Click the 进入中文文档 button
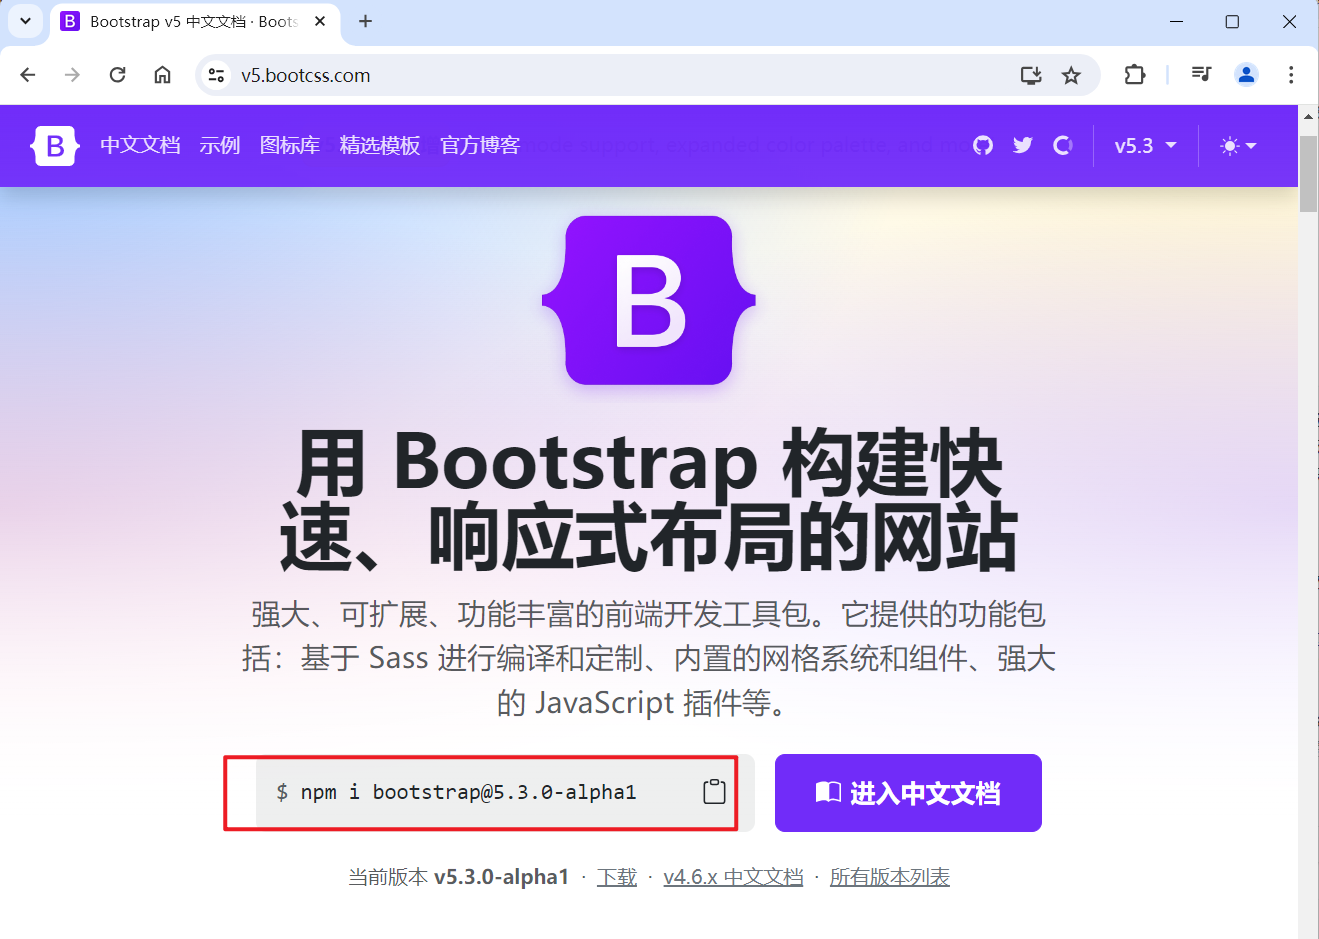Image resolution: width=1319 pixels, height=939 pixels. click(x=908, y=793)
